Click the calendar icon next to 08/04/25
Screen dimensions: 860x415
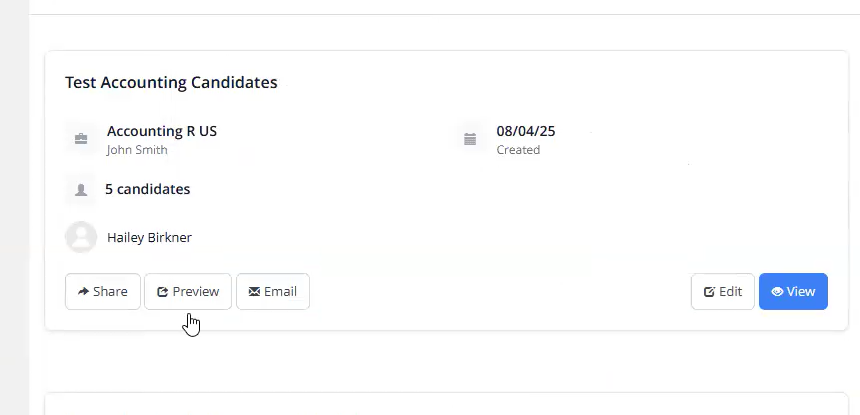click(470, 139)
